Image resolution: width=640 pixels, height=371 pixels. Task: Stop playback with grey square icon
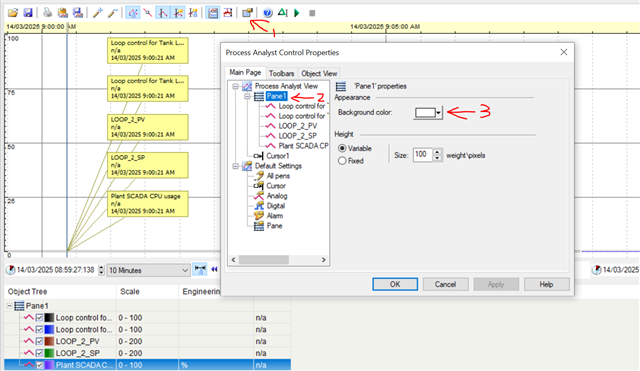(x=312, y=13)
